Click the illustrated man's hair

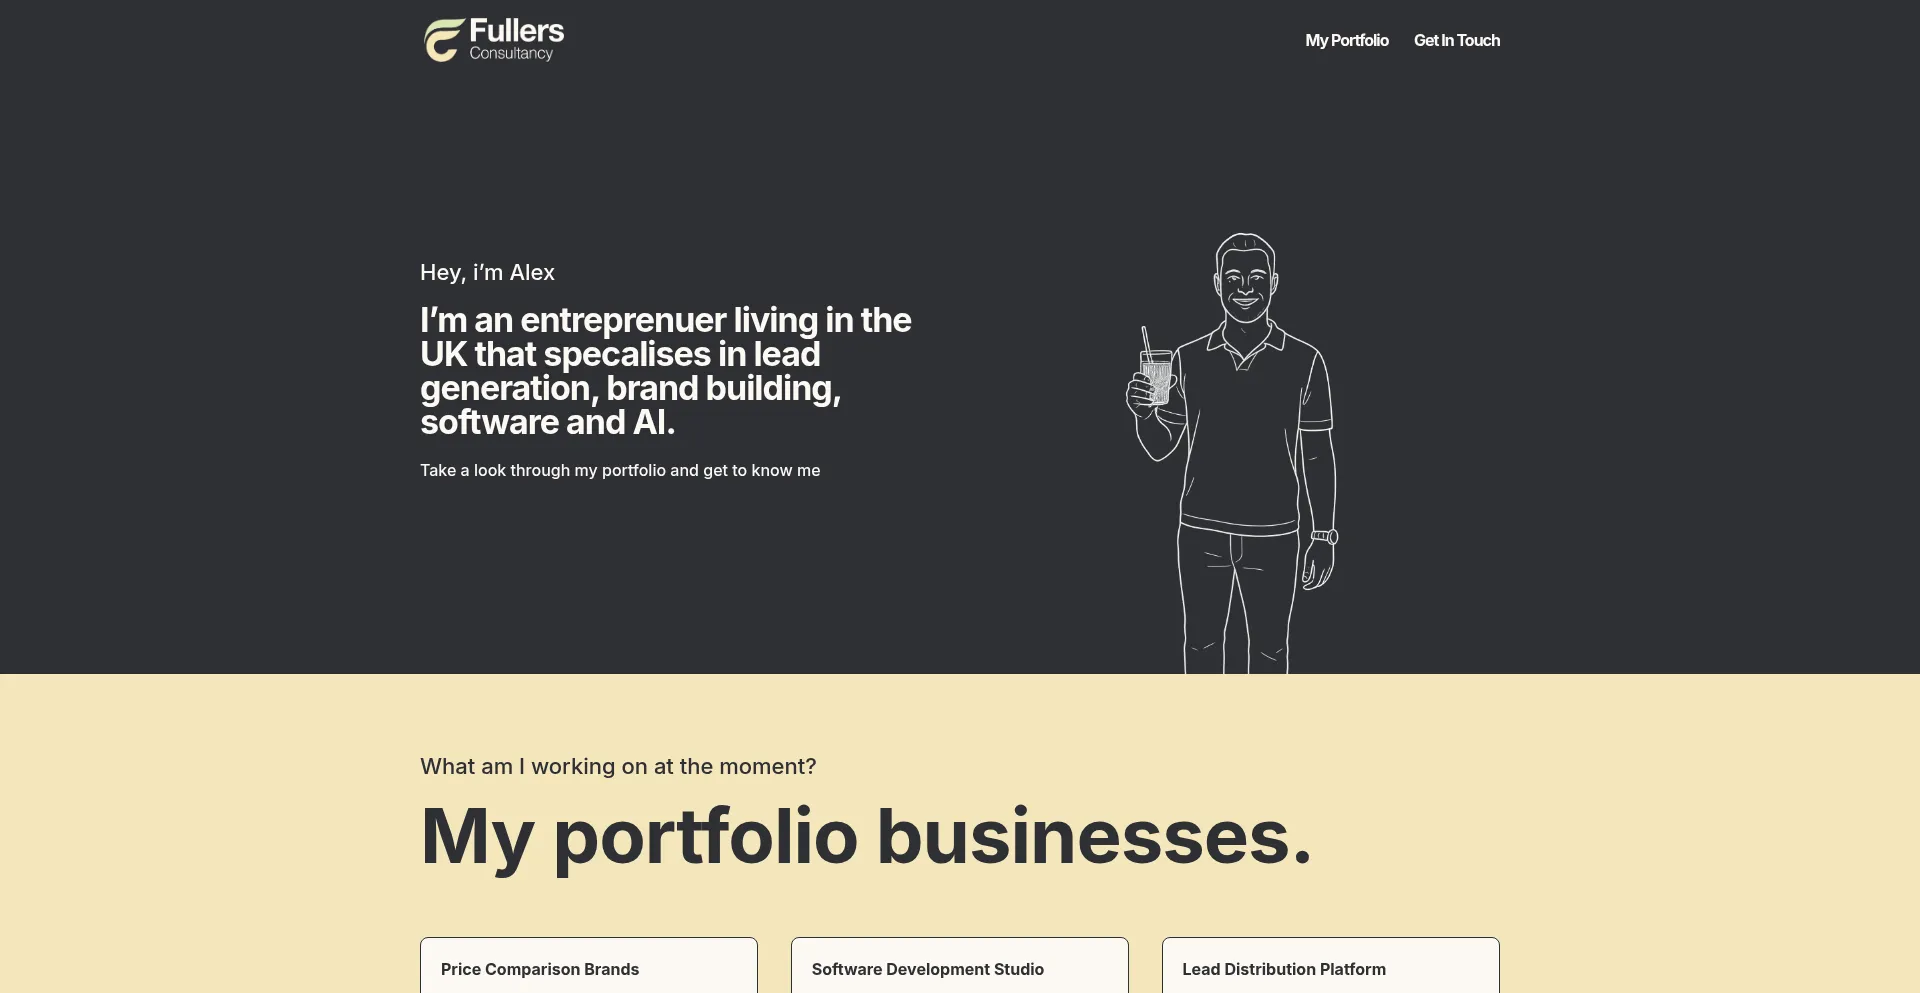(x=1244, y=244)
